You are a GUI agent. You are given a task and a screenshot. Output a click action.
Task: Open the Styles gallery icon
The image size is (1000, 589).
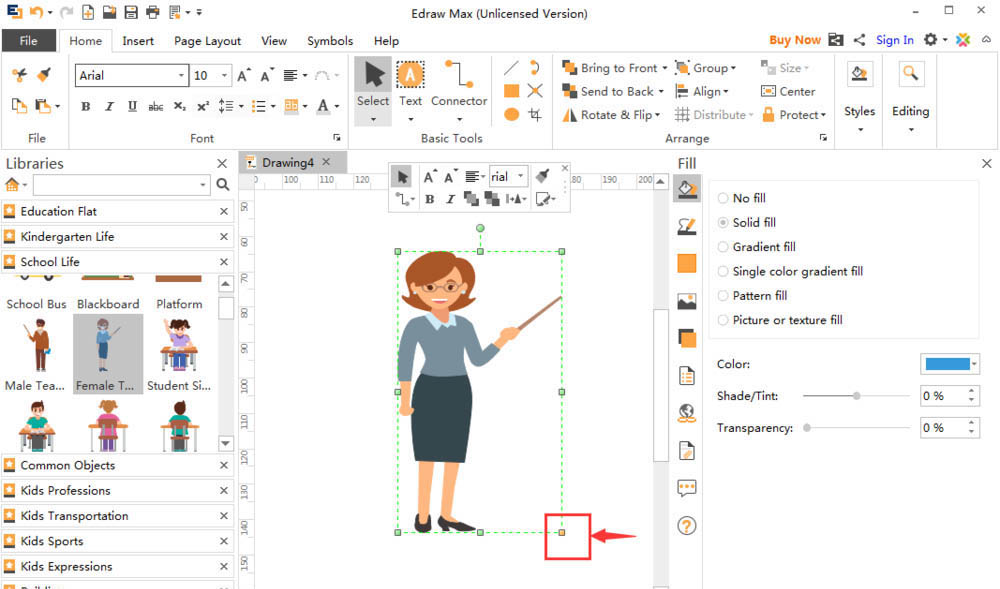(859, 74)
